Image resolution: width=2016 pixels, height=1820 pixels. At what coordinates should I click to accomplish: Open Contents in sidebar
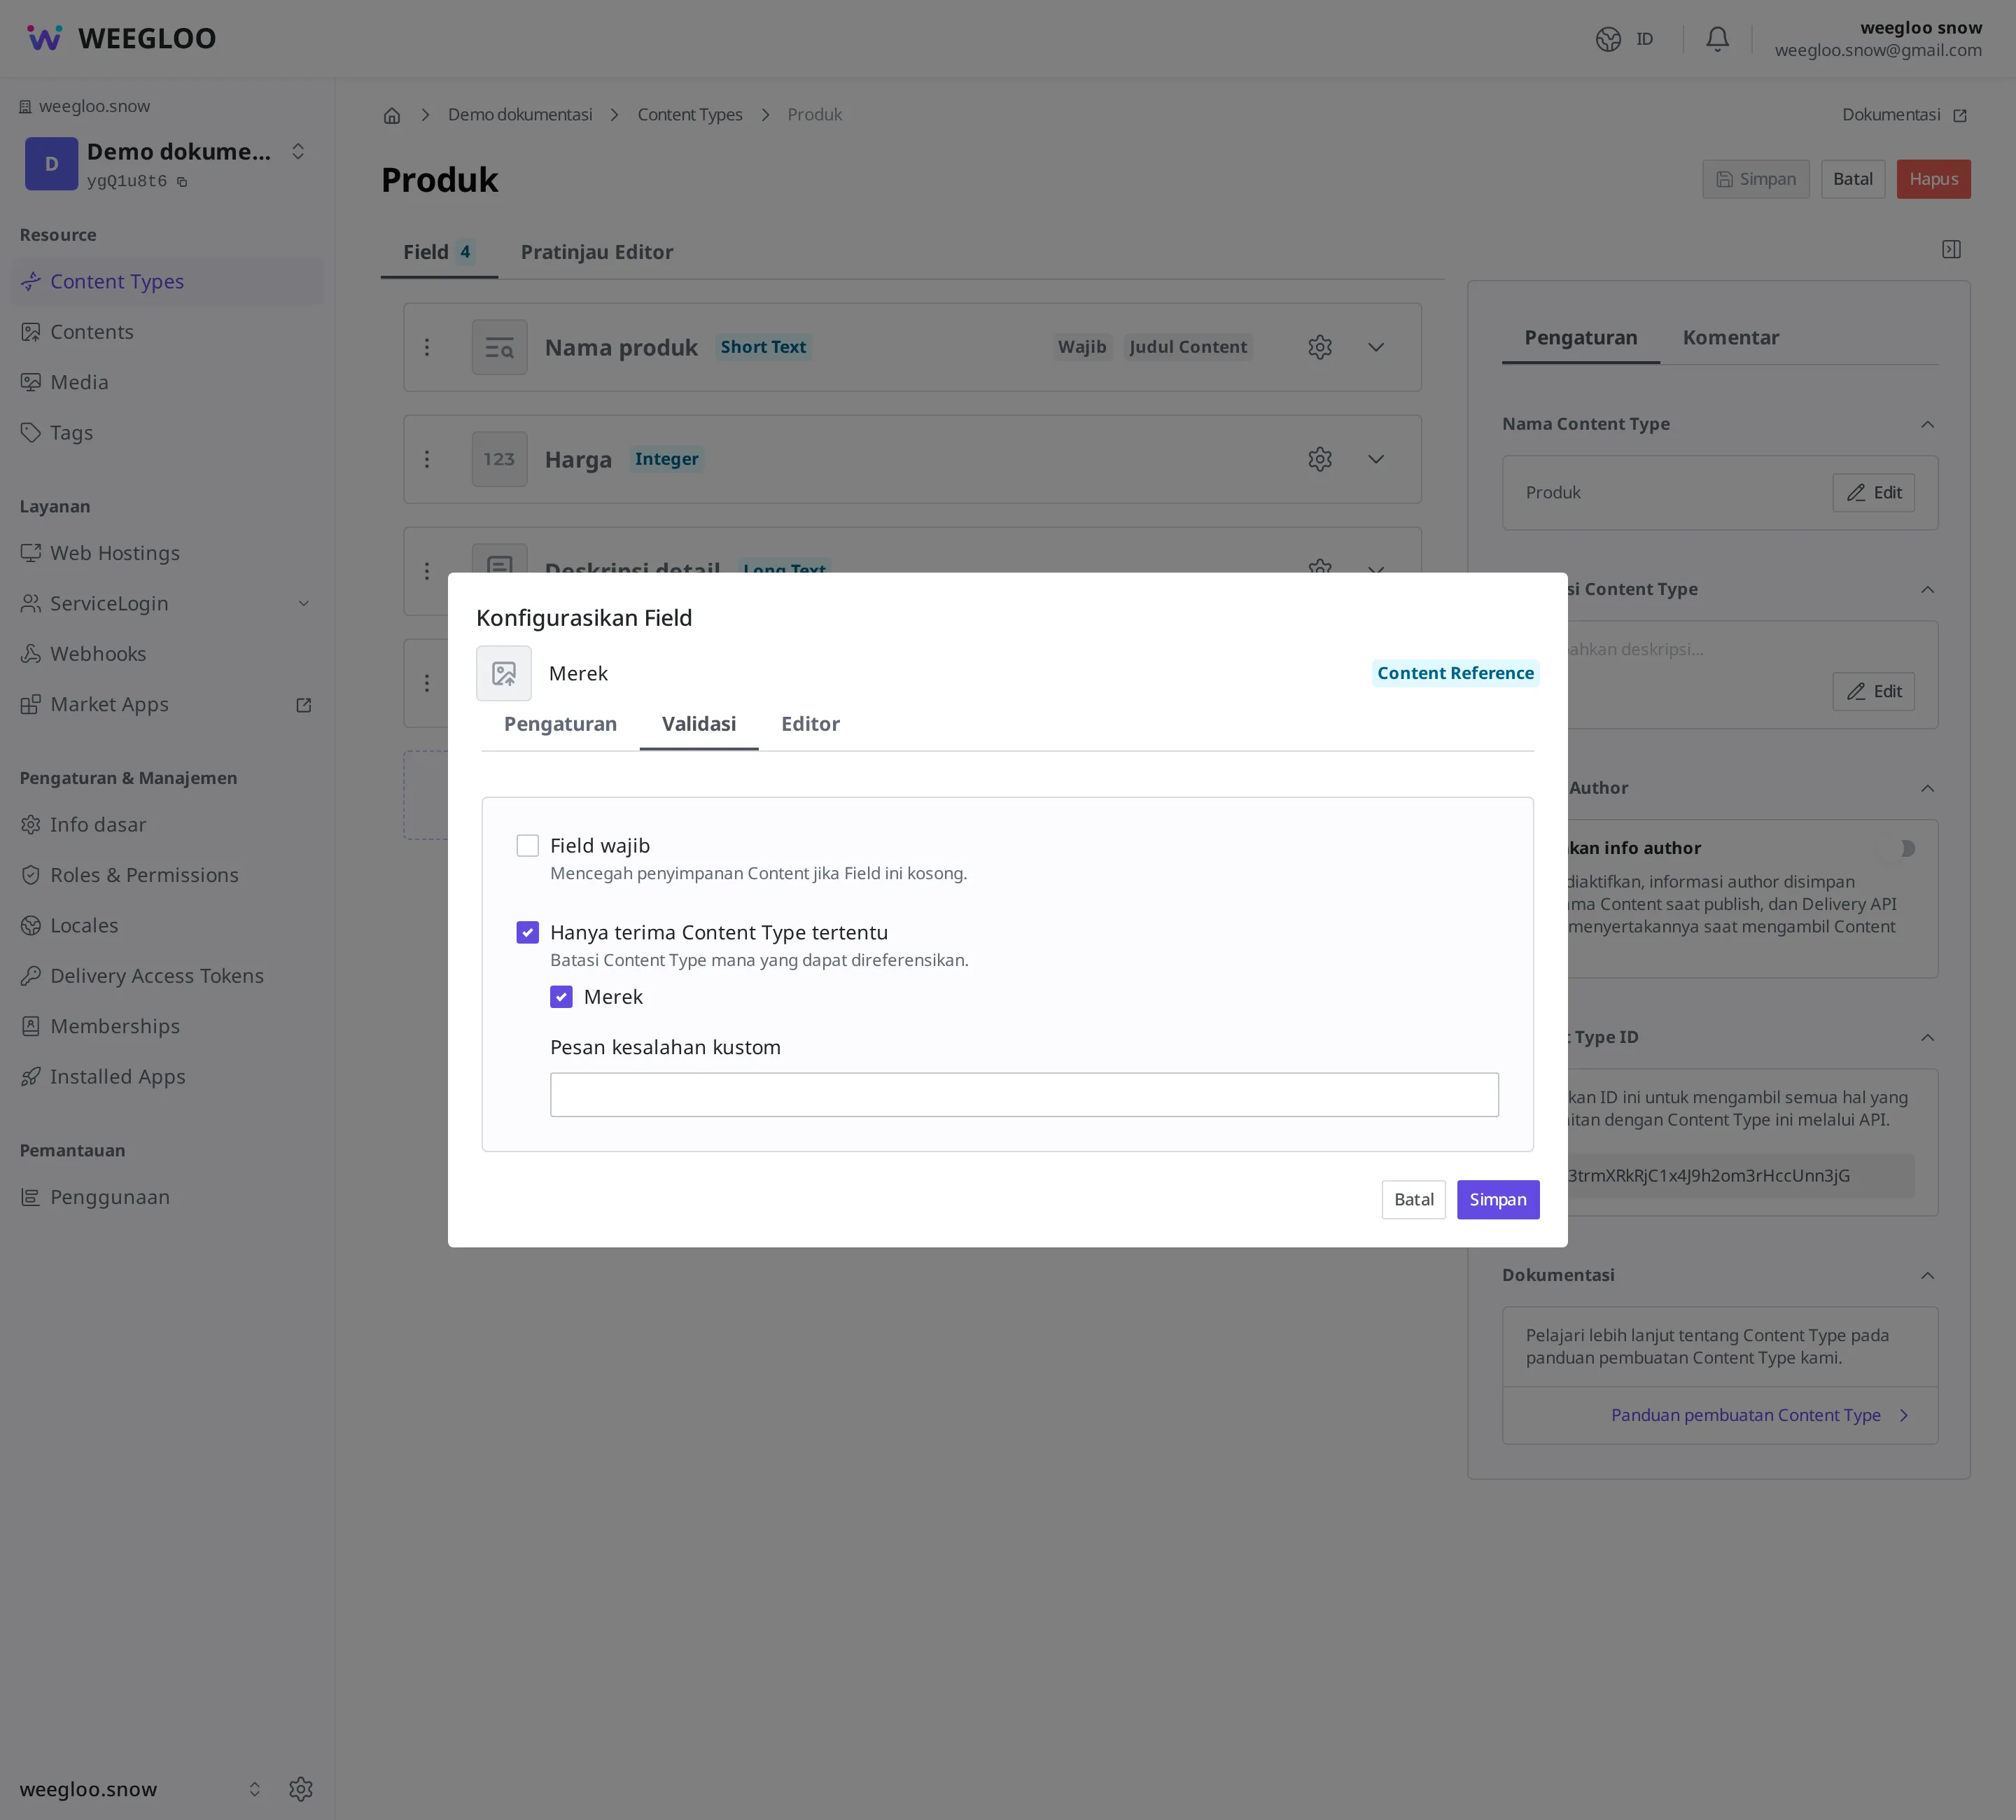[x=167, y=332]
